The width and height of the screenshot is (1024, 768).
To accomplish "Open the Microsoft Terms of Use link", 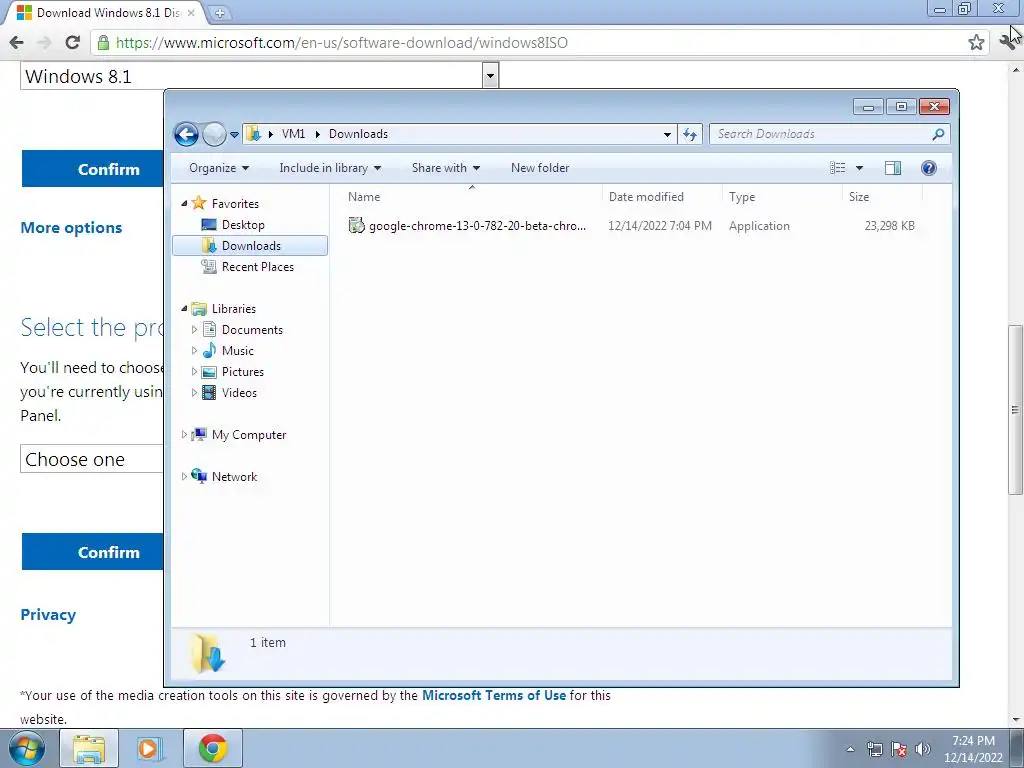I will [494, 696].
